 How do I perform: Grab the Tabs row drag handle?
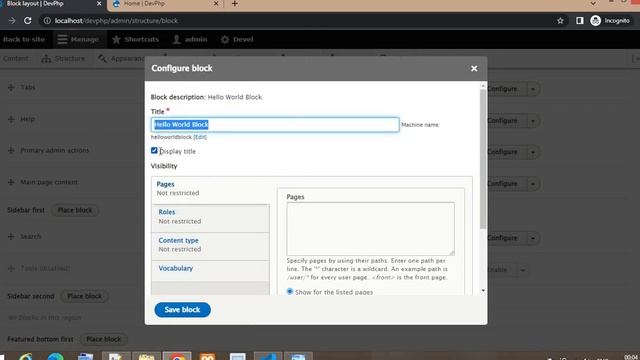pyautogui.click(x=11, y=87)
